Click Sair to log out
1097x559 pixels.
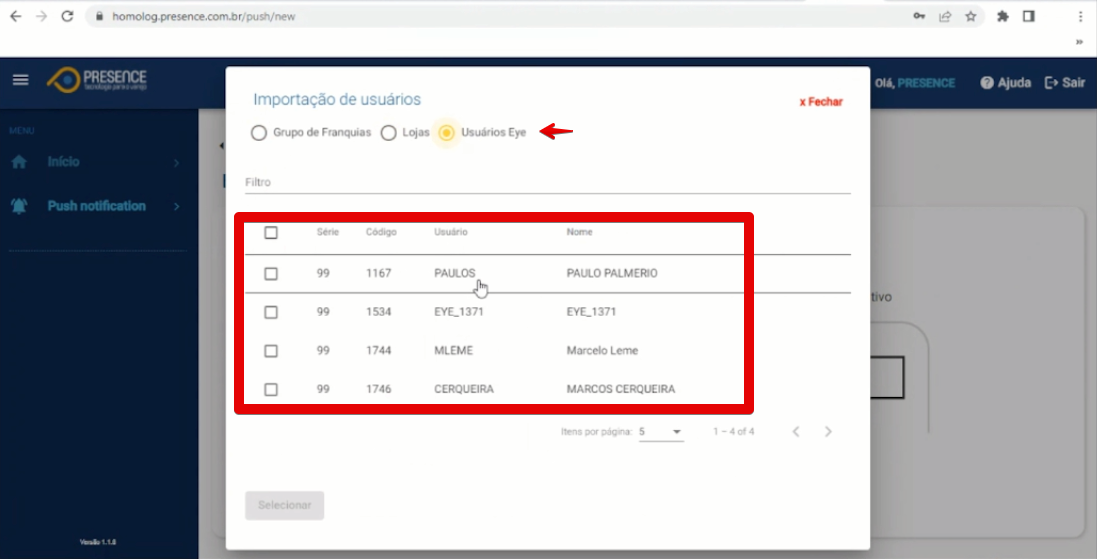pos(1065,83)
